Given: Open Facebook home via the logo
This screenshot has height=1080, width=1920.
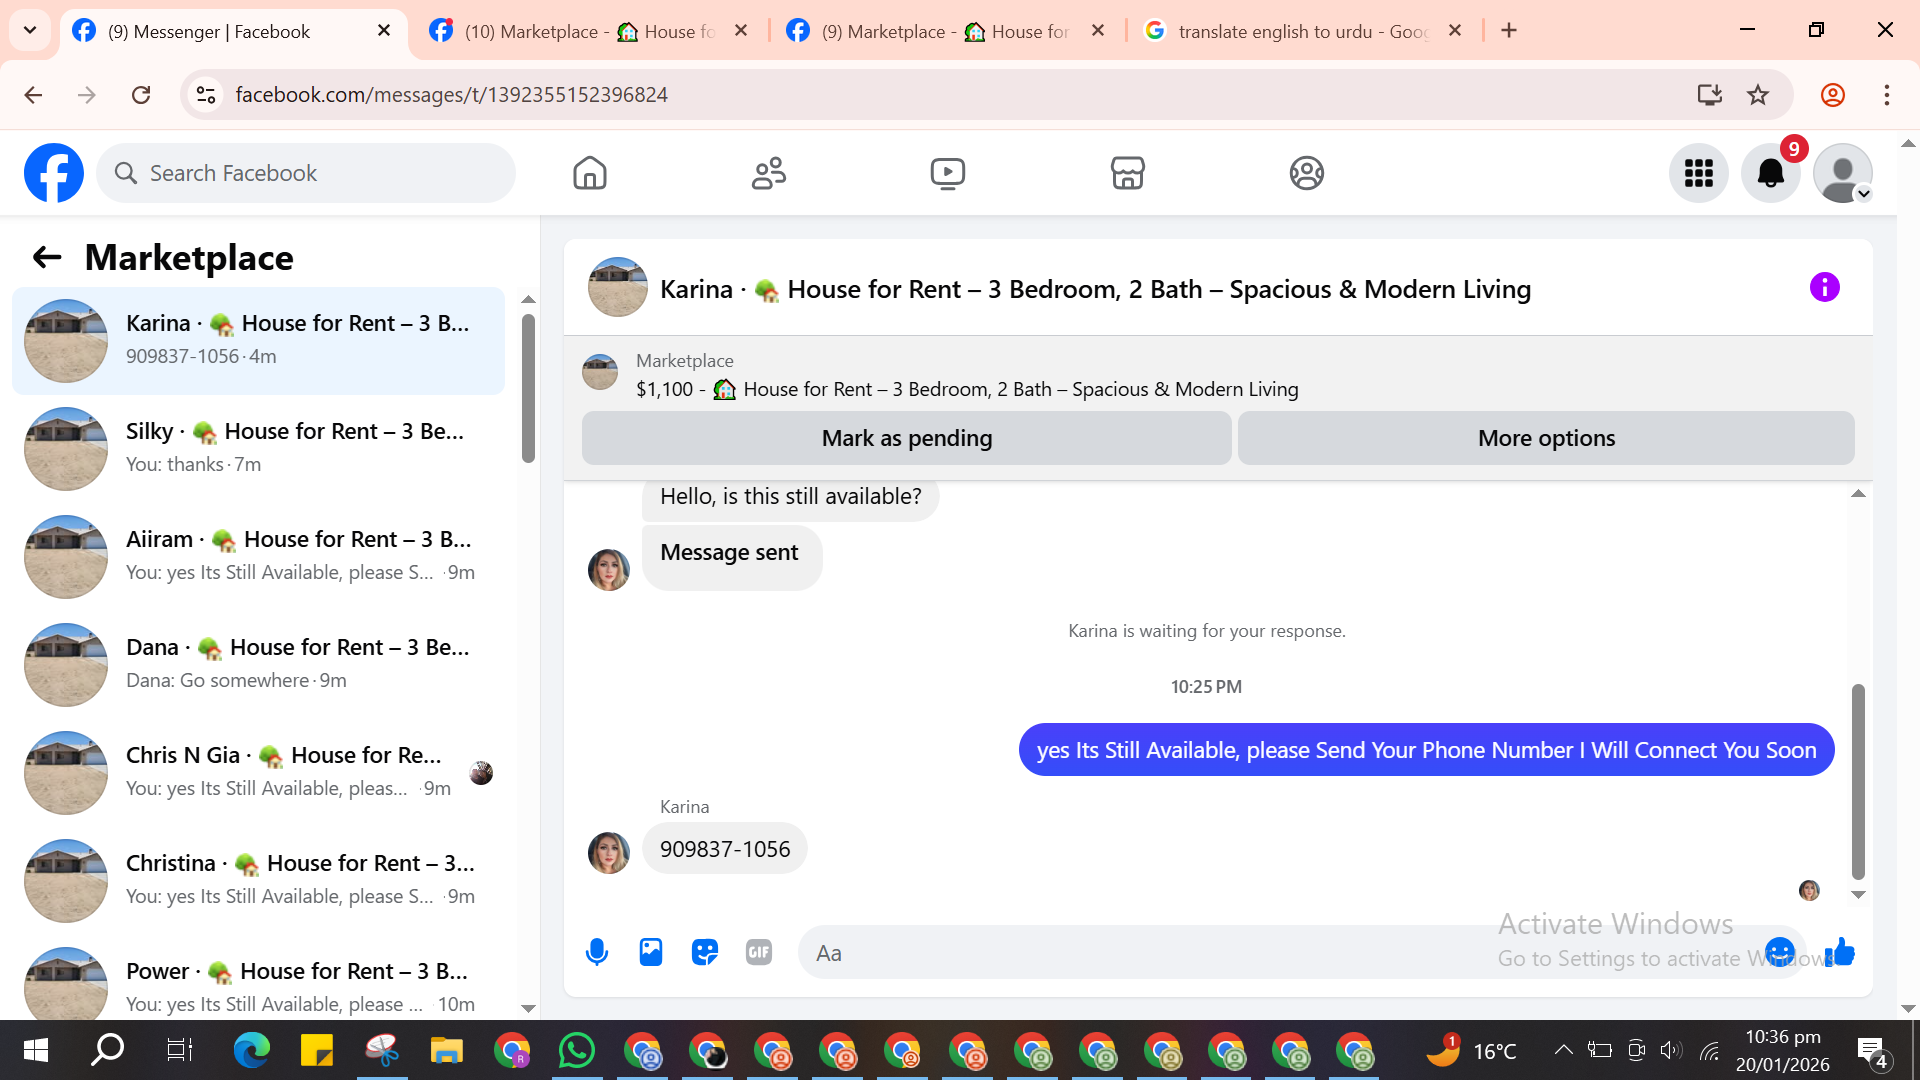Looking at the screenshot, I should [54, 173].
